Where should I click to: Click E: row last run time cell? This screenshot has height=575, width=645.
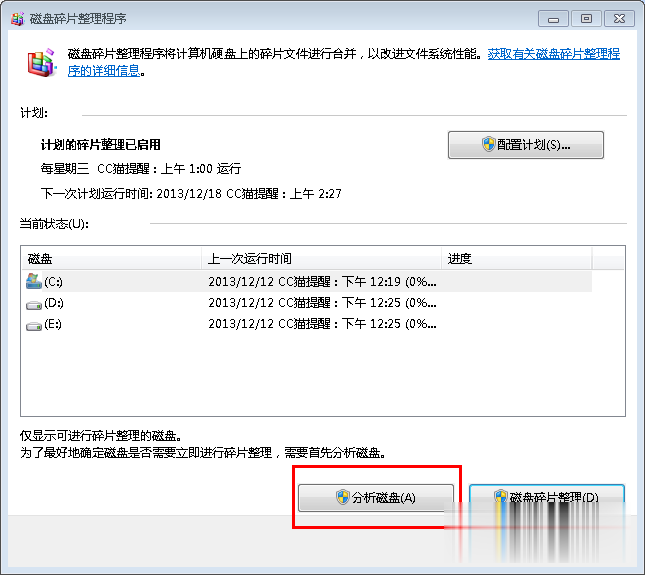[322, 324]
